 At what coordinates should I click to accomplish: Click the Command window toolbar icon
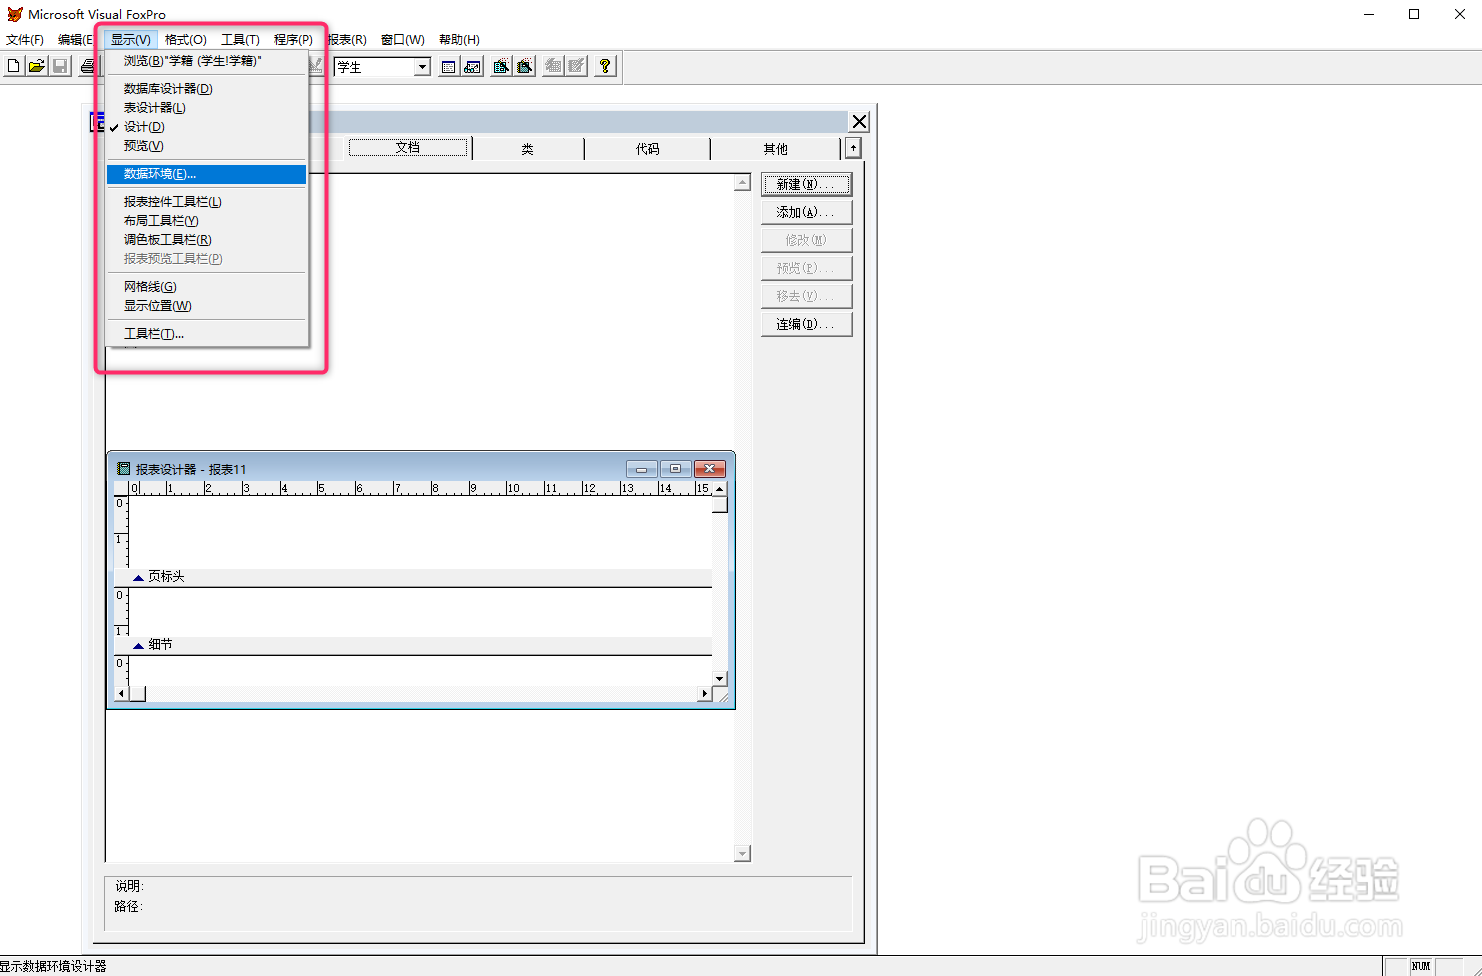click(449, 66)
